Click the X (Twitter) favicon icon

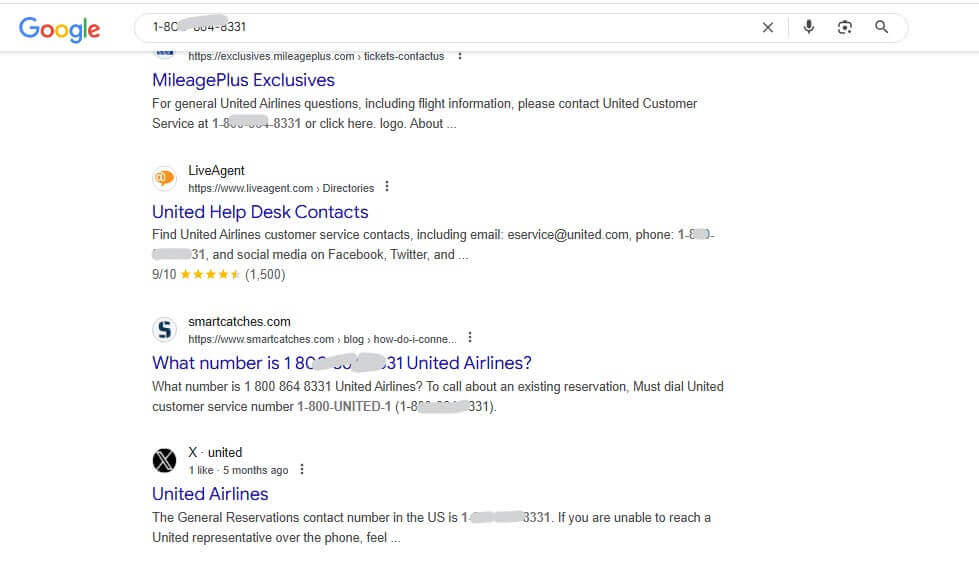(x=165, y=460)
